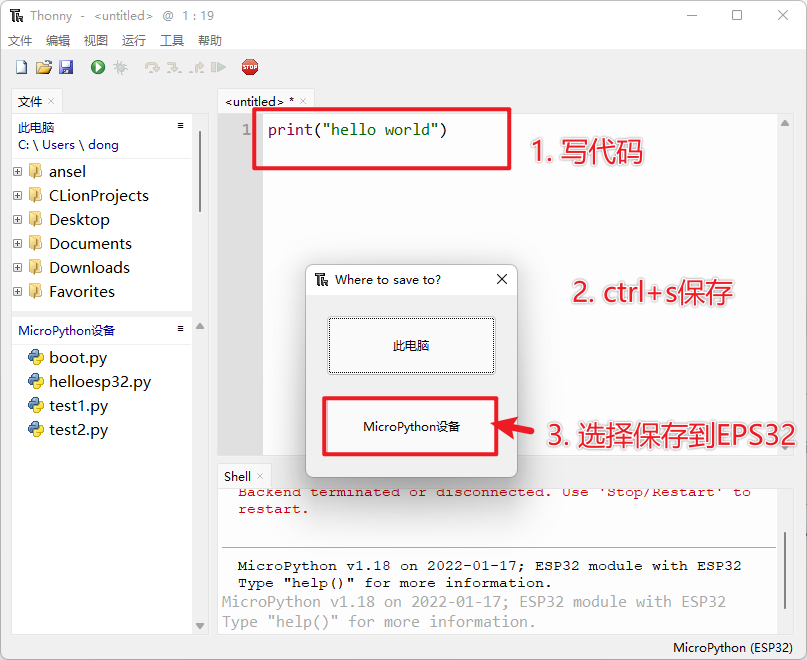This screenshot has height=660, width=807.
Task: Click the Users path segment
Action: [58, 145]
